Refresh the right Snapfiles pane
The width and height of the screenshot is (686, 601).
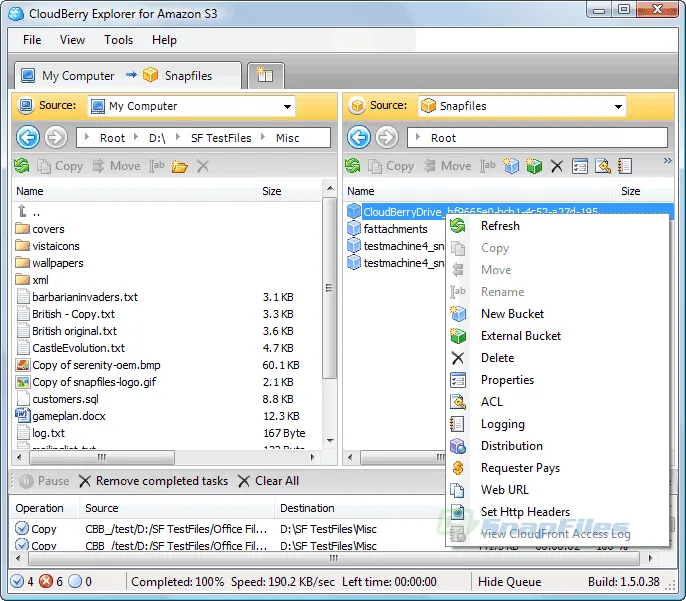pyautogui.click(x=352, y=166)
